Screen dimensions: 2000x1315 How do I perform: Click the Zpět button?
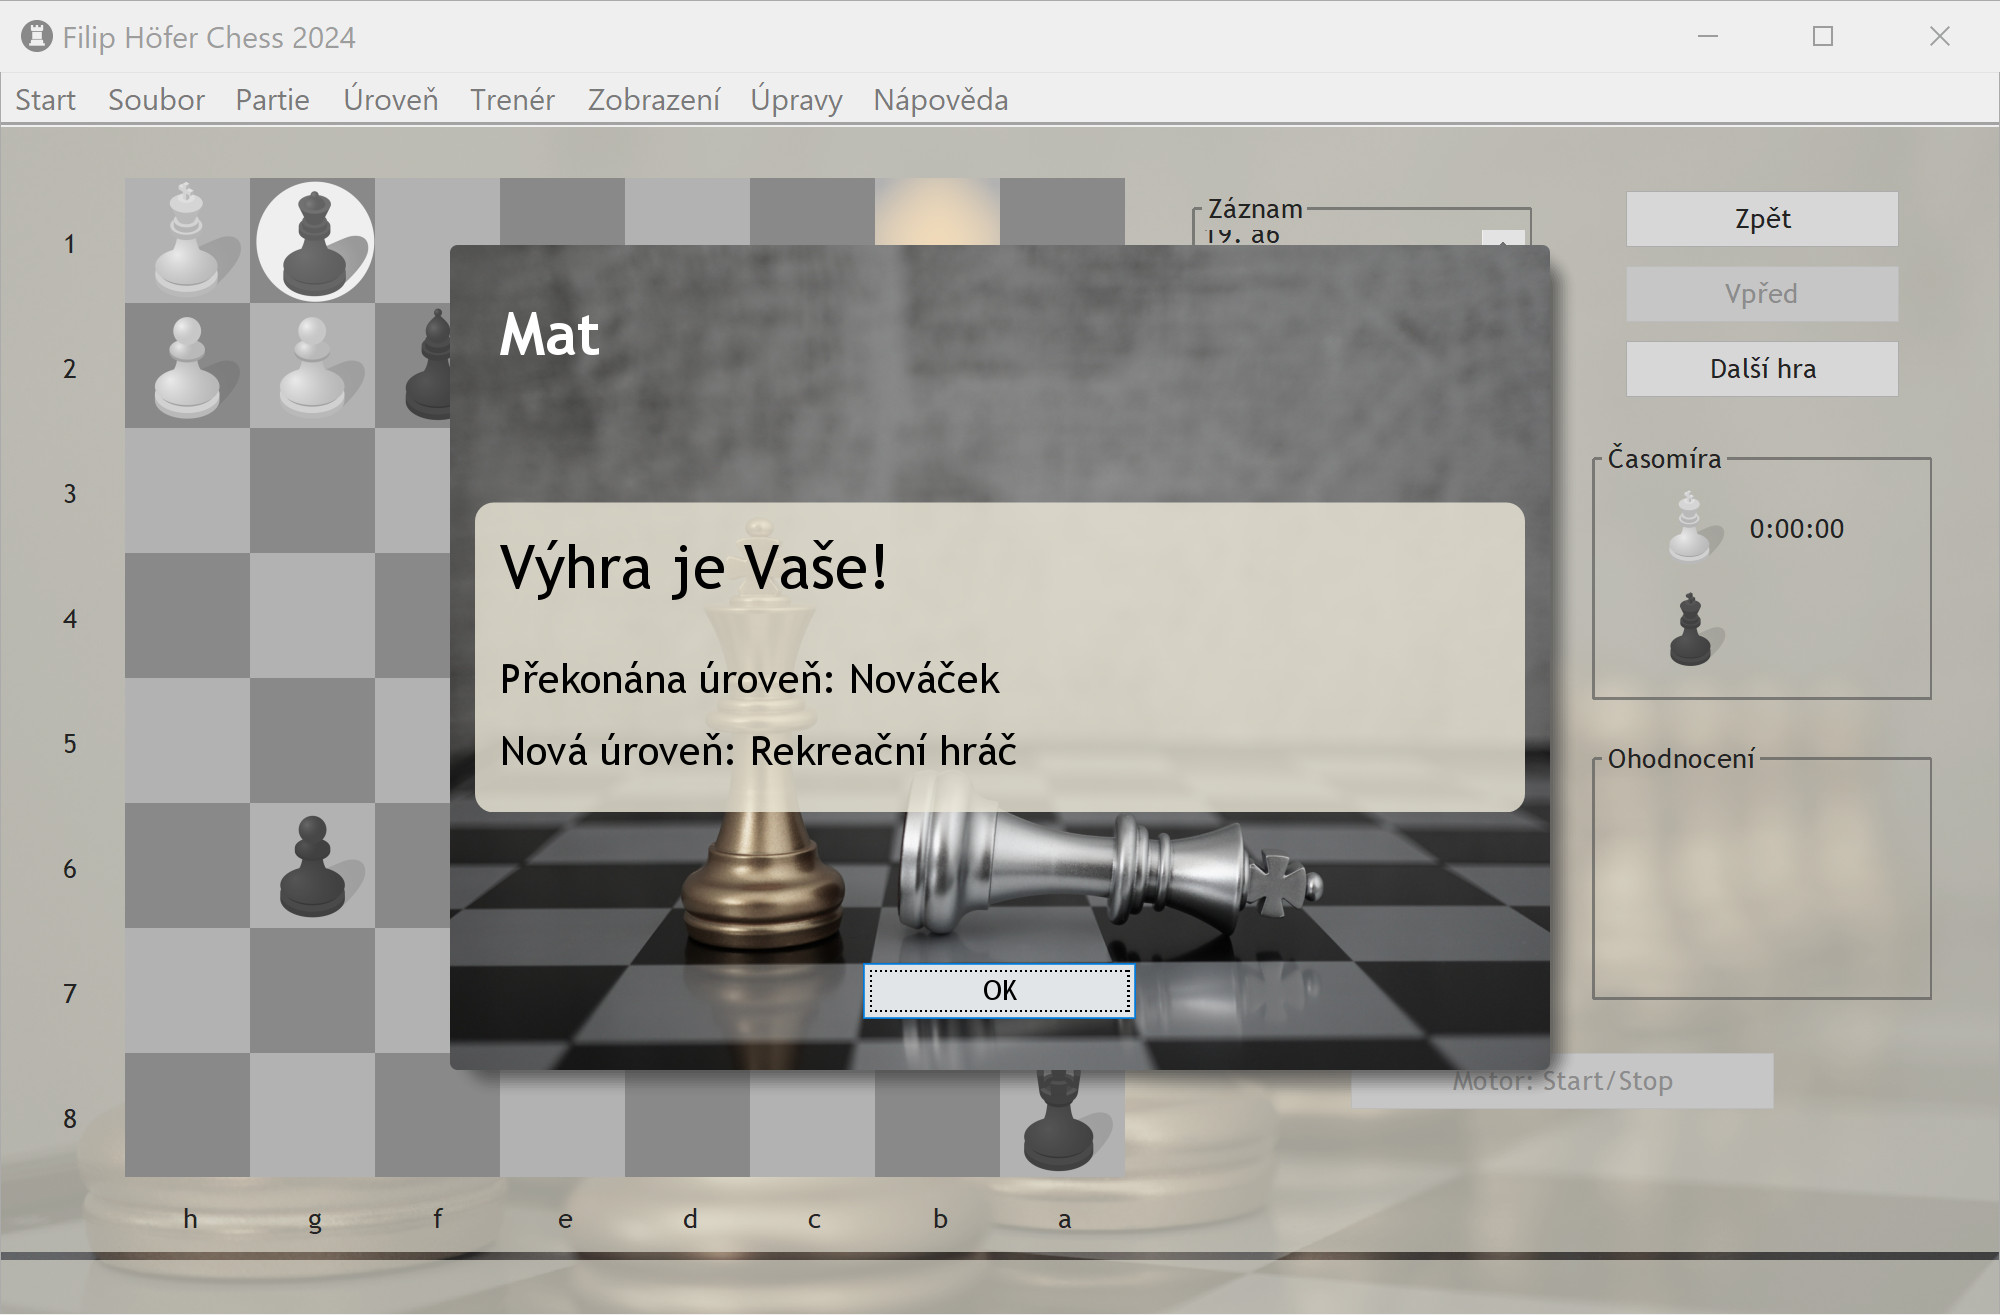point(1761,219)
